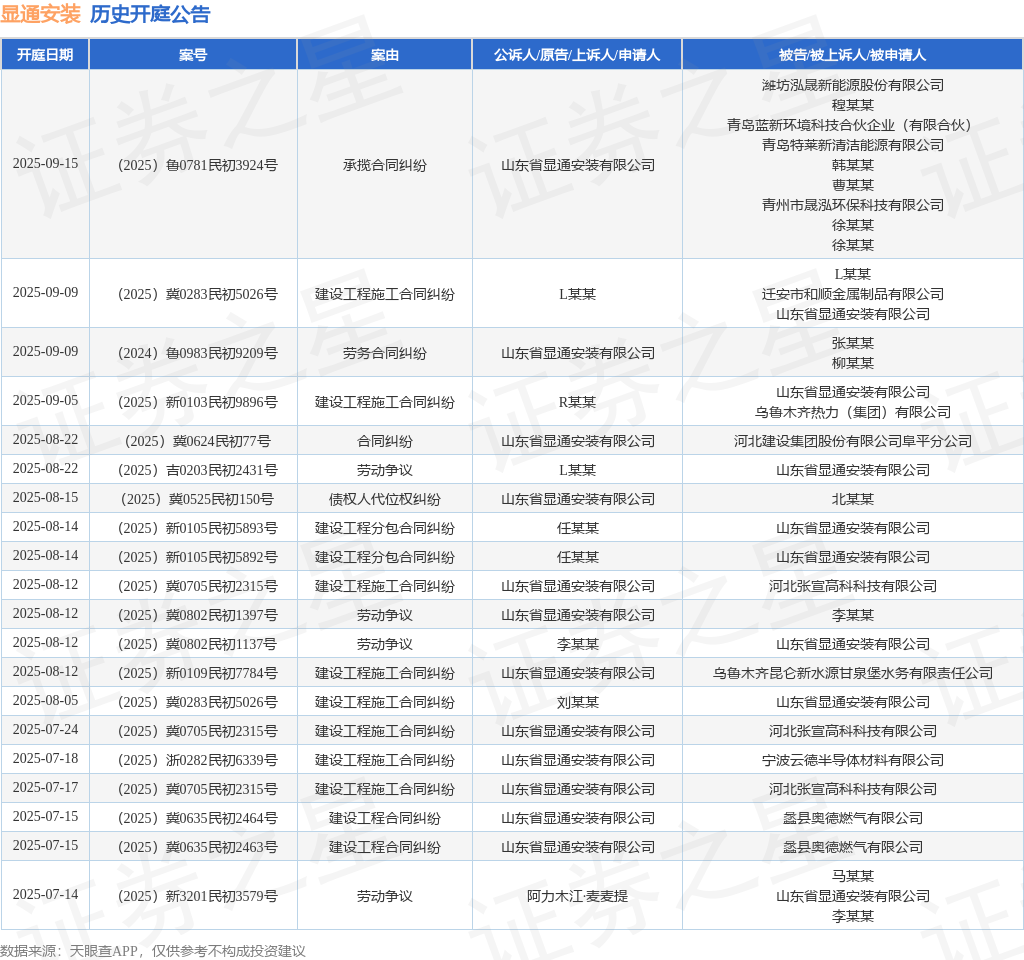Click the 数据来源 天眼查APP footer note
The height and width of the screenshot is (960, 1024).
(153, 951)
